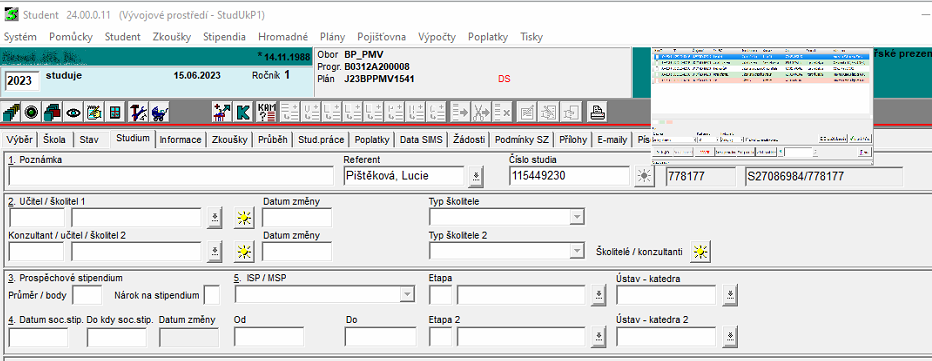Open the Plány menu

[332, 37]
